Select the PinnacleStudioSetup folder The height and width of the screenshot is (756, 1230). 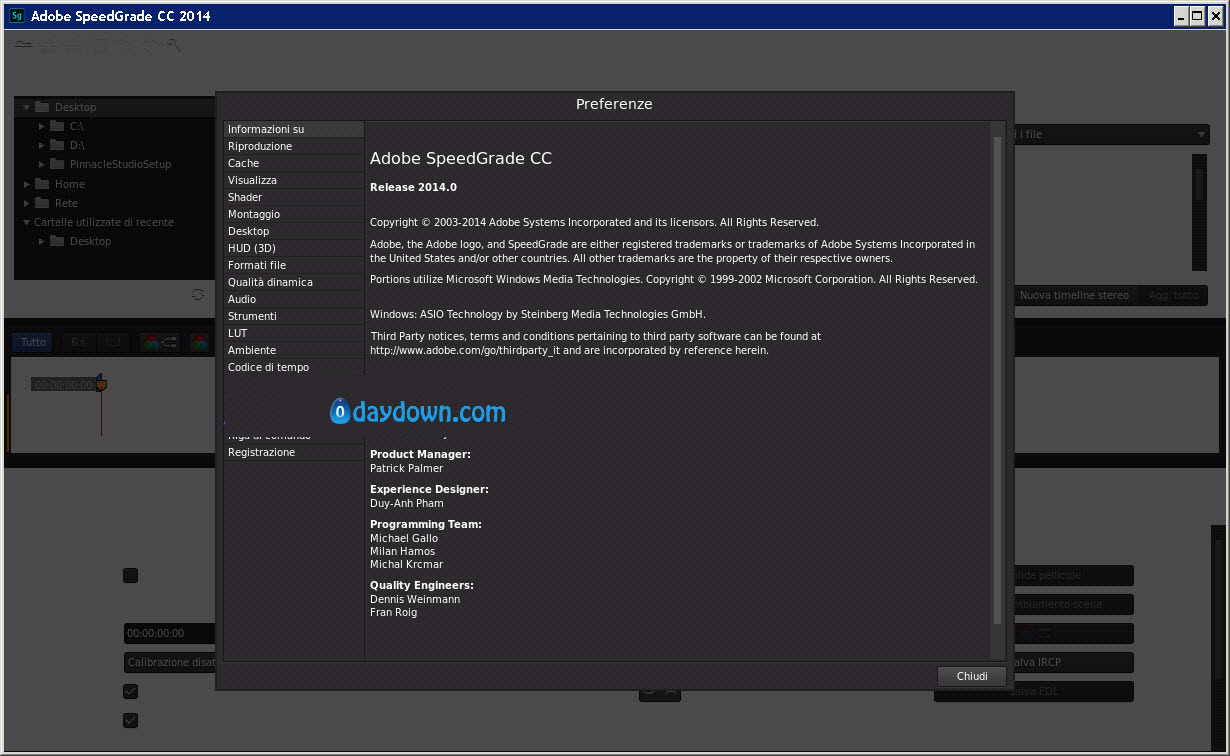pos(120,164)
